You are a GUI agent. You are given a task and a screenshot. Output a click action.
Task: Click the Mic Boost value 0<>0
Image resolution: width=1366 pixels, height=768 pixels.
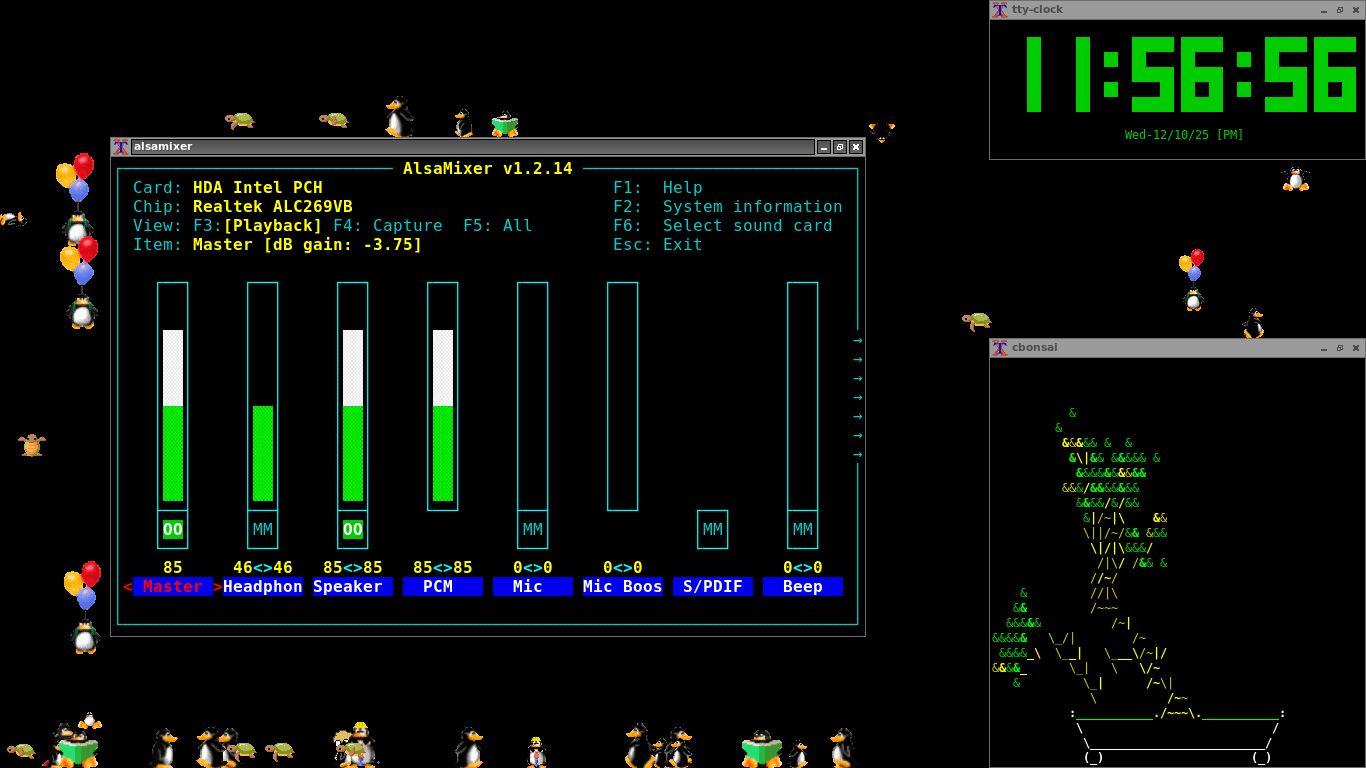(623, 568)
